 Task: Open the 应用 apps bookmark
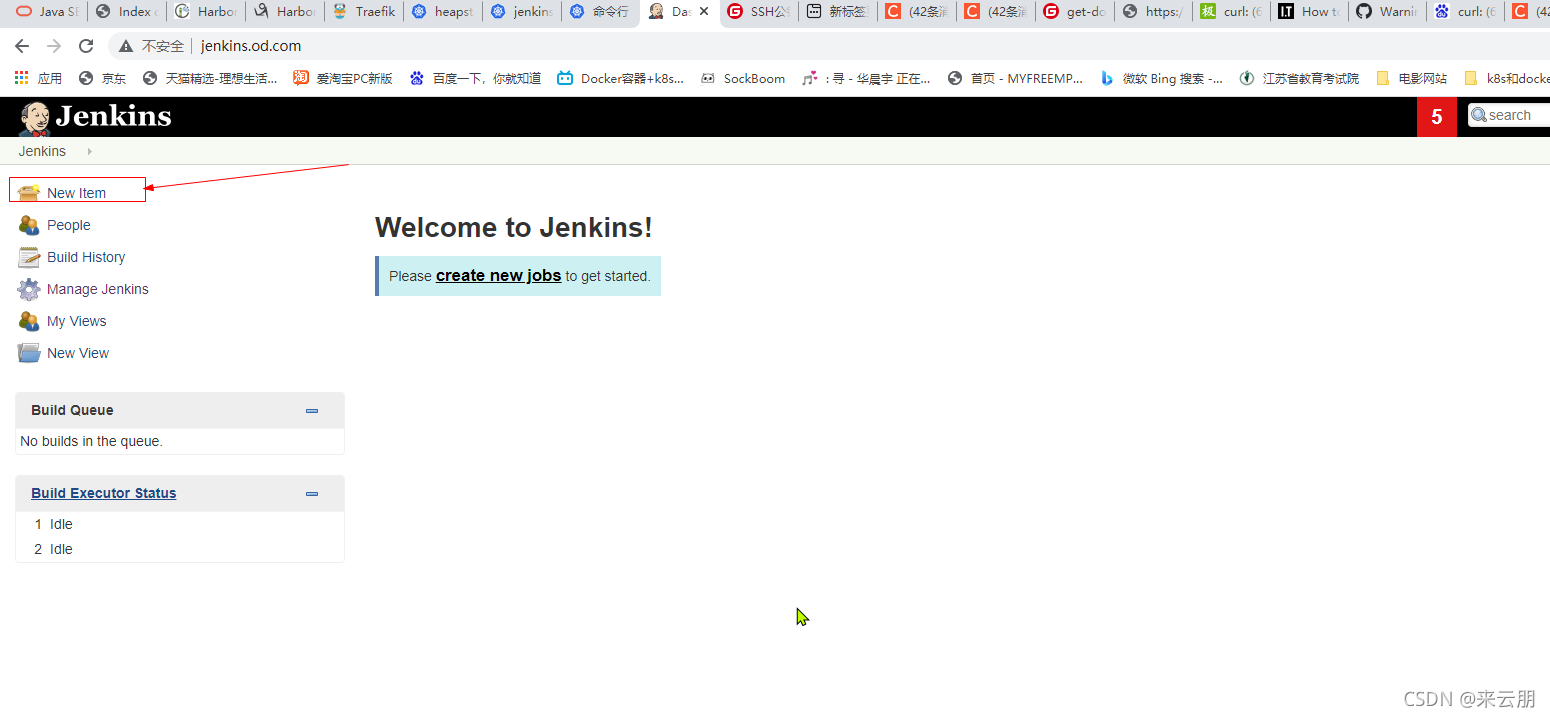click(x=38, y=78)
